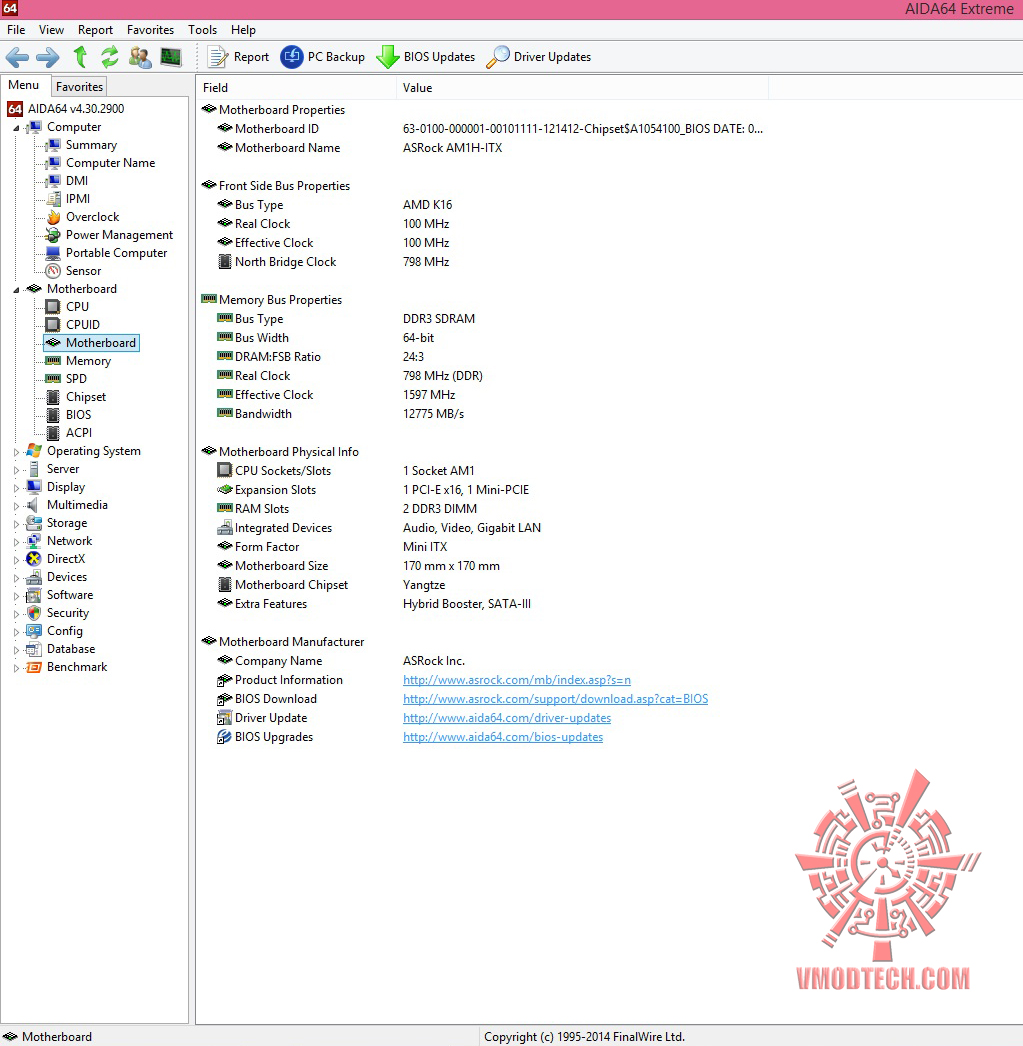
Task: Open the Report menu
Action: (x=95, y=30)
